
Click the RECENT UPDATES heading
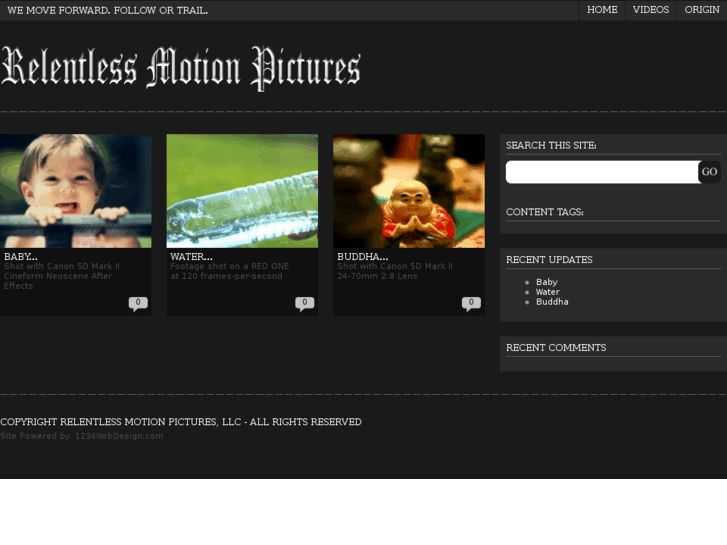549,260
